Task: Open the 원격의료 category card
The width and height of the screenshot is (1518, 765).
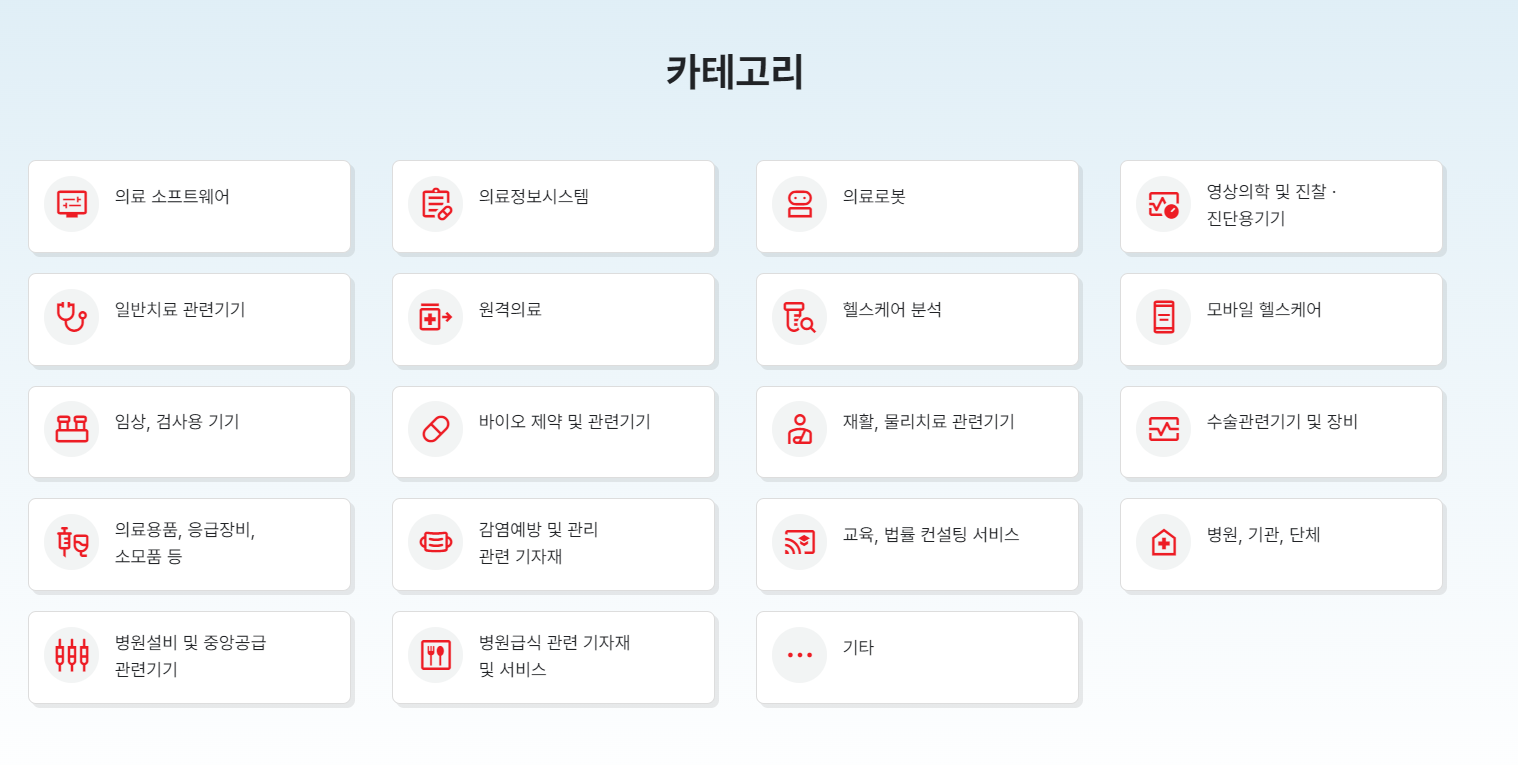Action: (x=553, y=319)
